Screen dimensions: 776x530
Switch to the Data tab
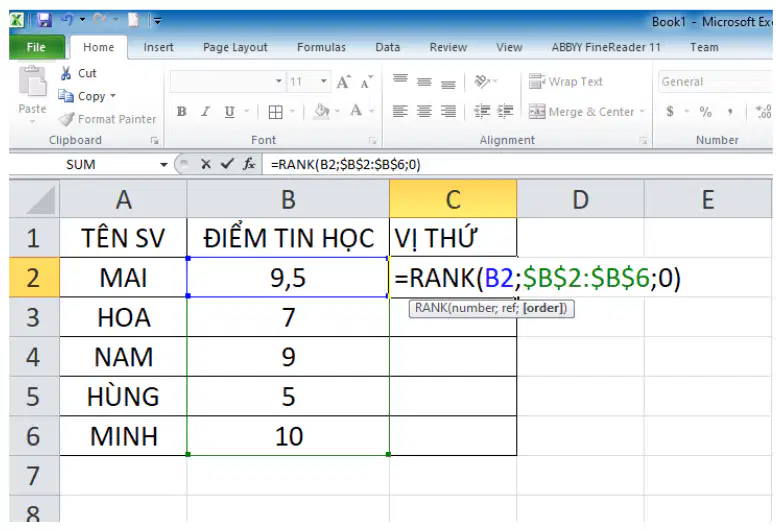388,47
